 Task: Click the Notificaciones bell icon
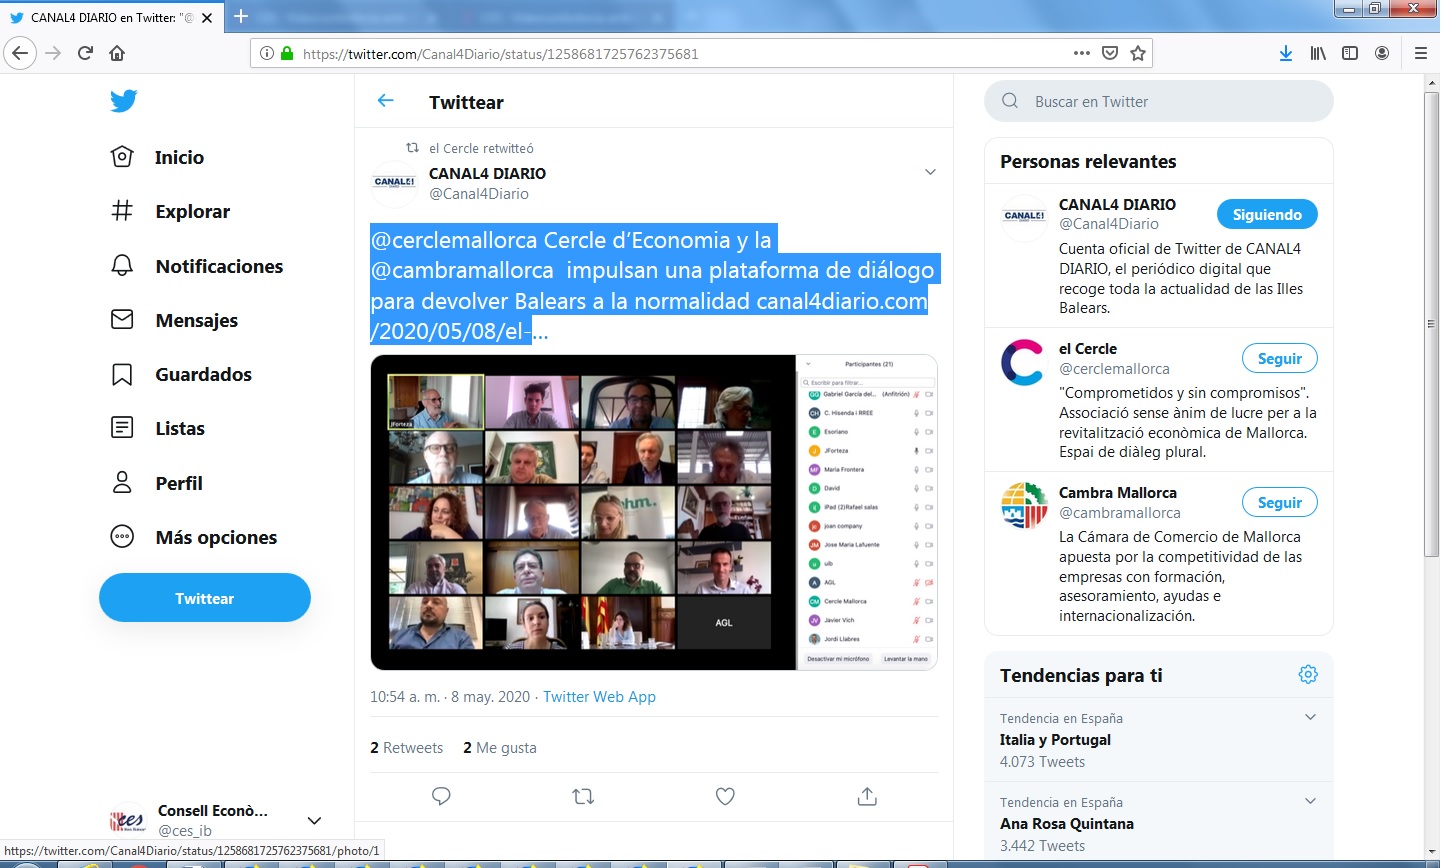(122, 266)
